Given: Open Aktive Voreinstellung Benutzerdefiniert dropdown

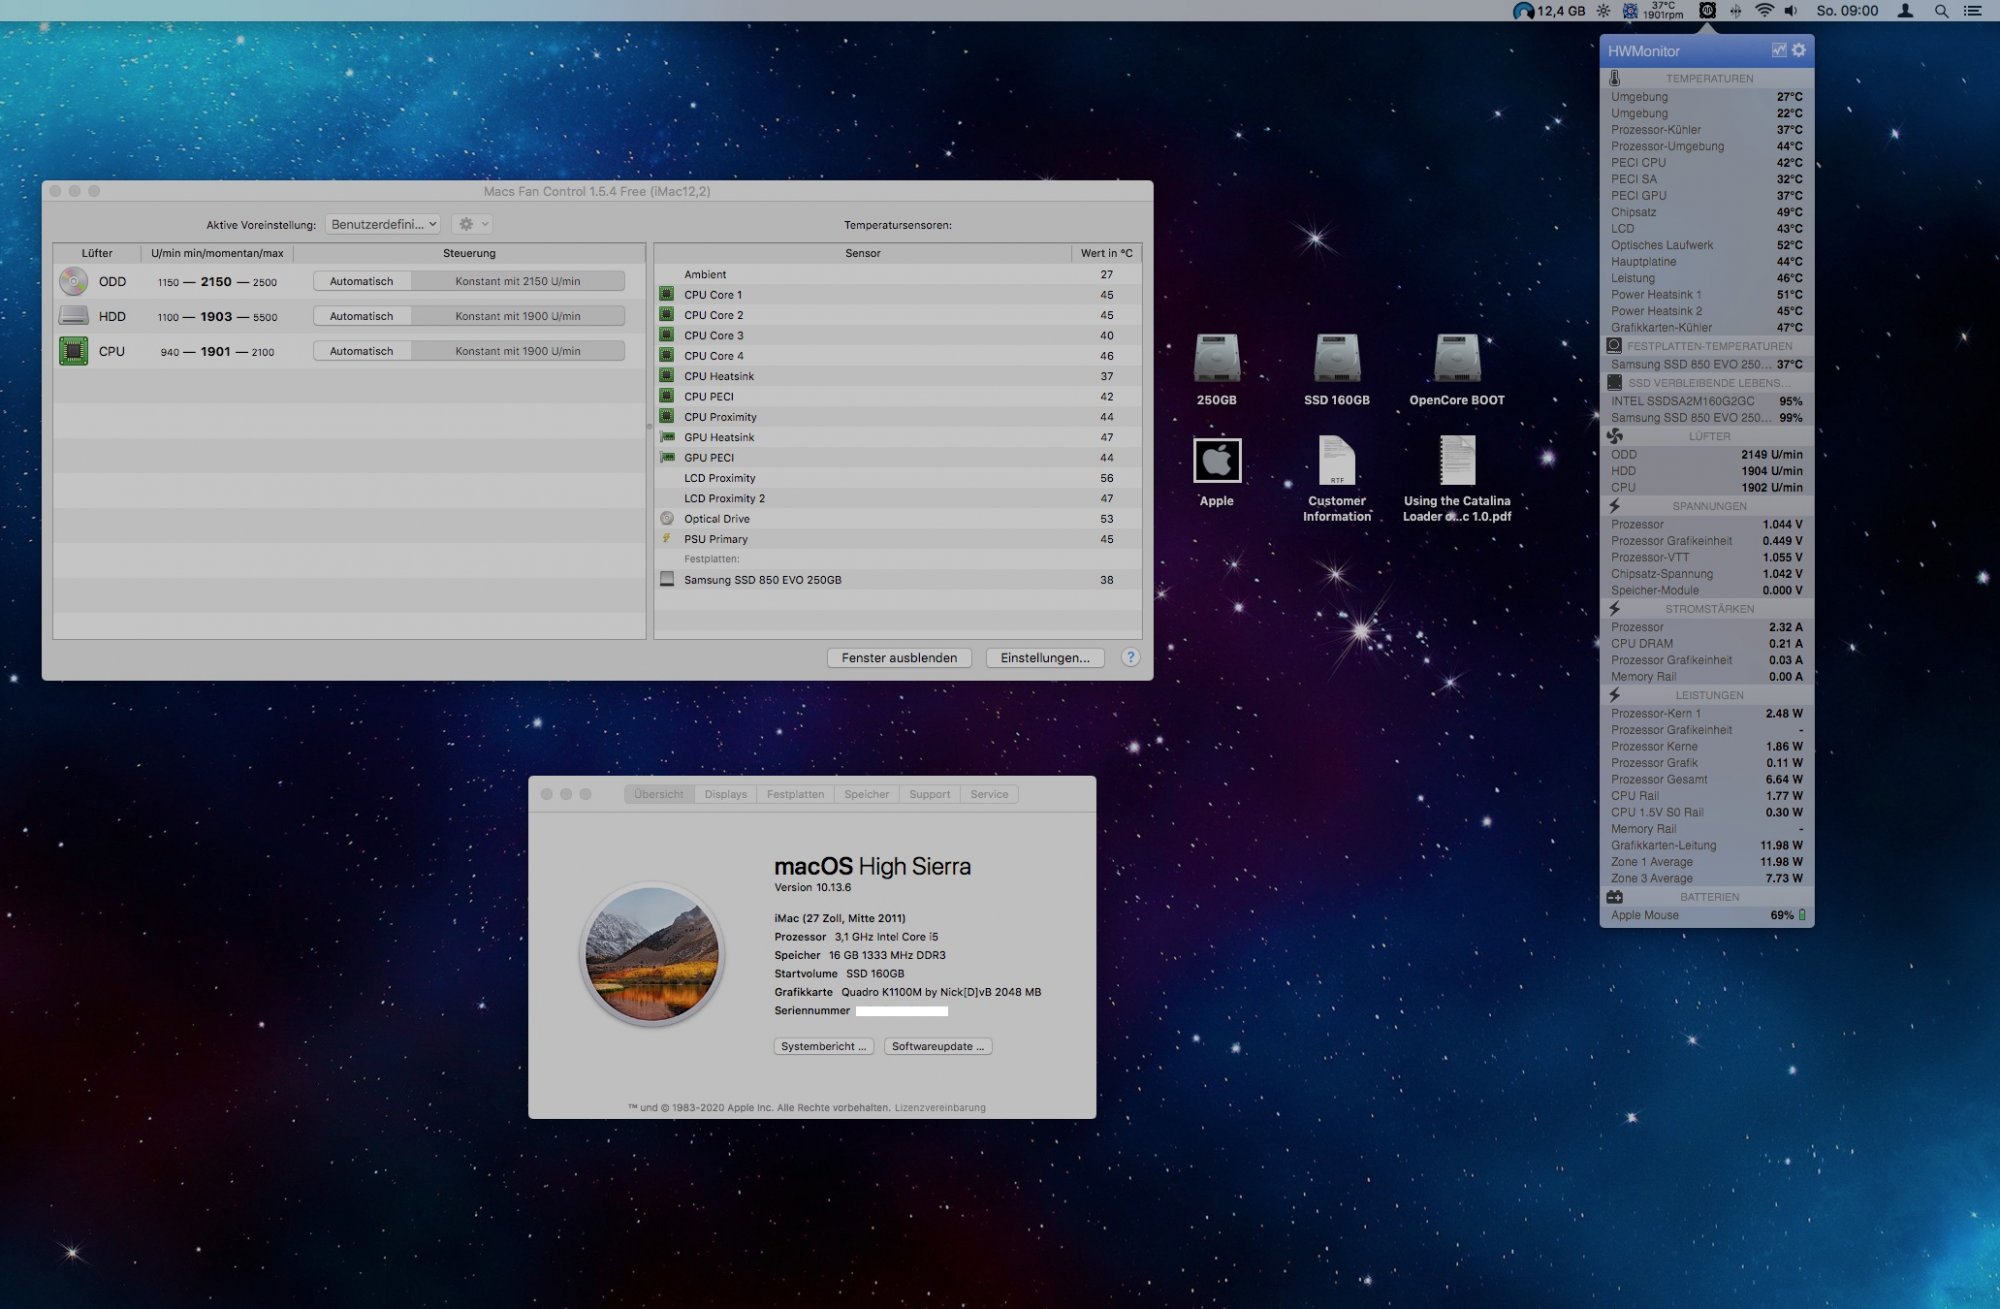Looking at the screenshot, I should [x=383, y=224].
